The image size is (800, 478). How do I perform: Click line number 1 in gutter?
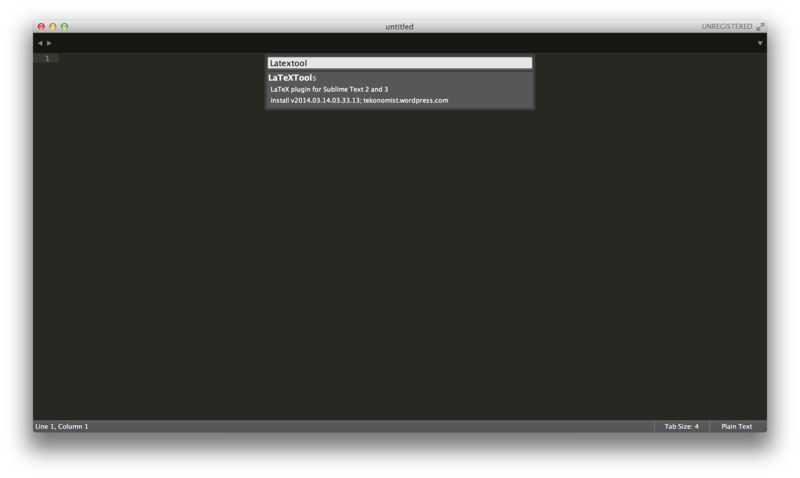[47, 59]
